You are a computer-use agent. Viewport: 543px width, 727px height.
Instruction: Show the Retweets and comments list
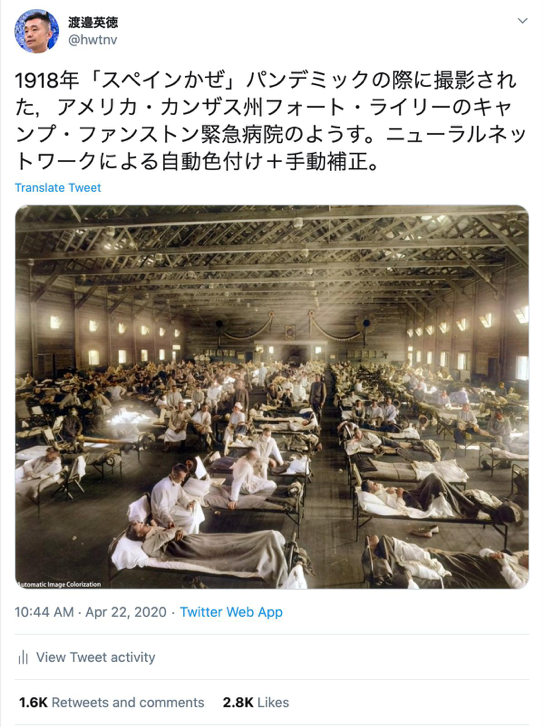click(x=111, y=702)
